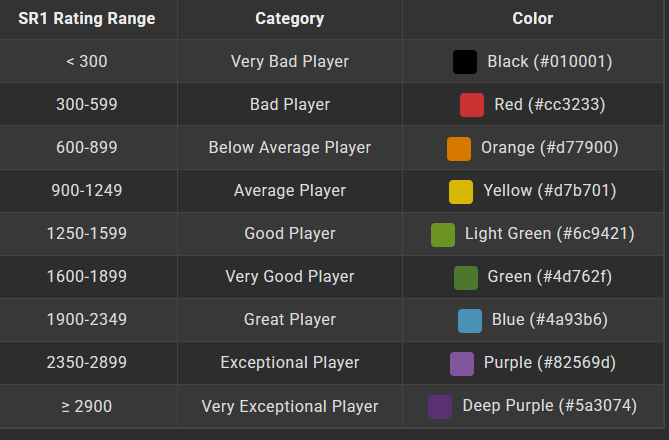
Task: Select the light green color swatch
Action: [x=443, y=234]
